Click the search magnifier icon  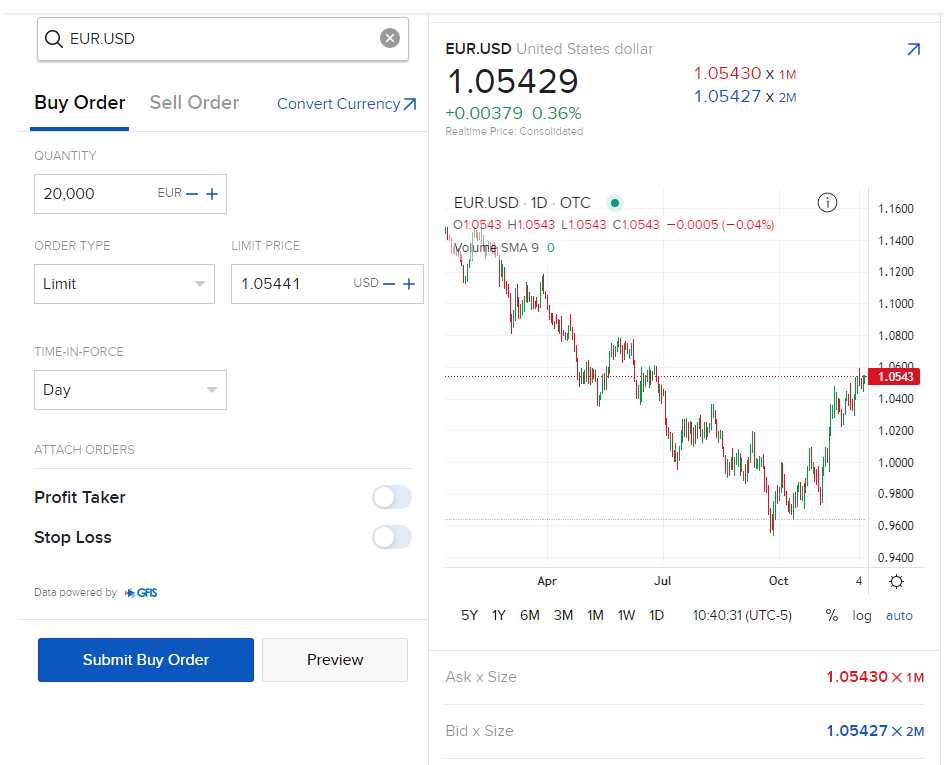coord(54,39)
